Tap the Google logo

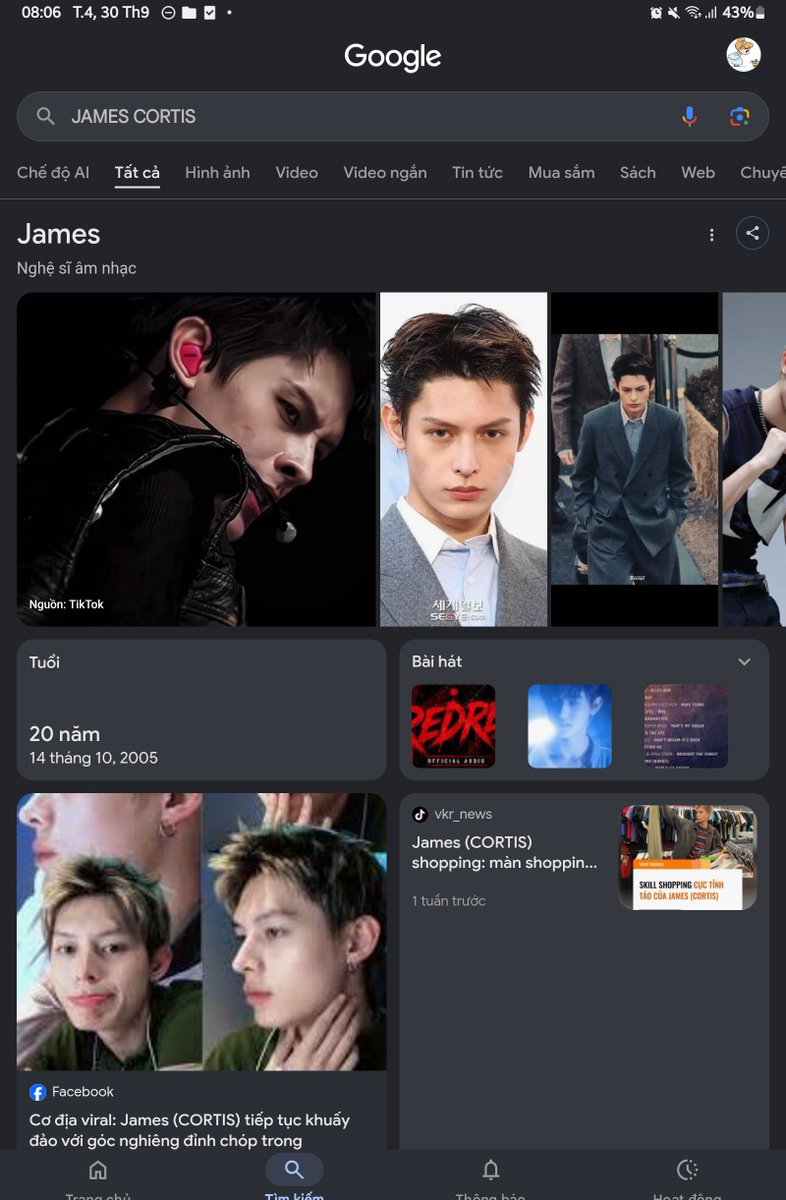[x=393, y=57]
